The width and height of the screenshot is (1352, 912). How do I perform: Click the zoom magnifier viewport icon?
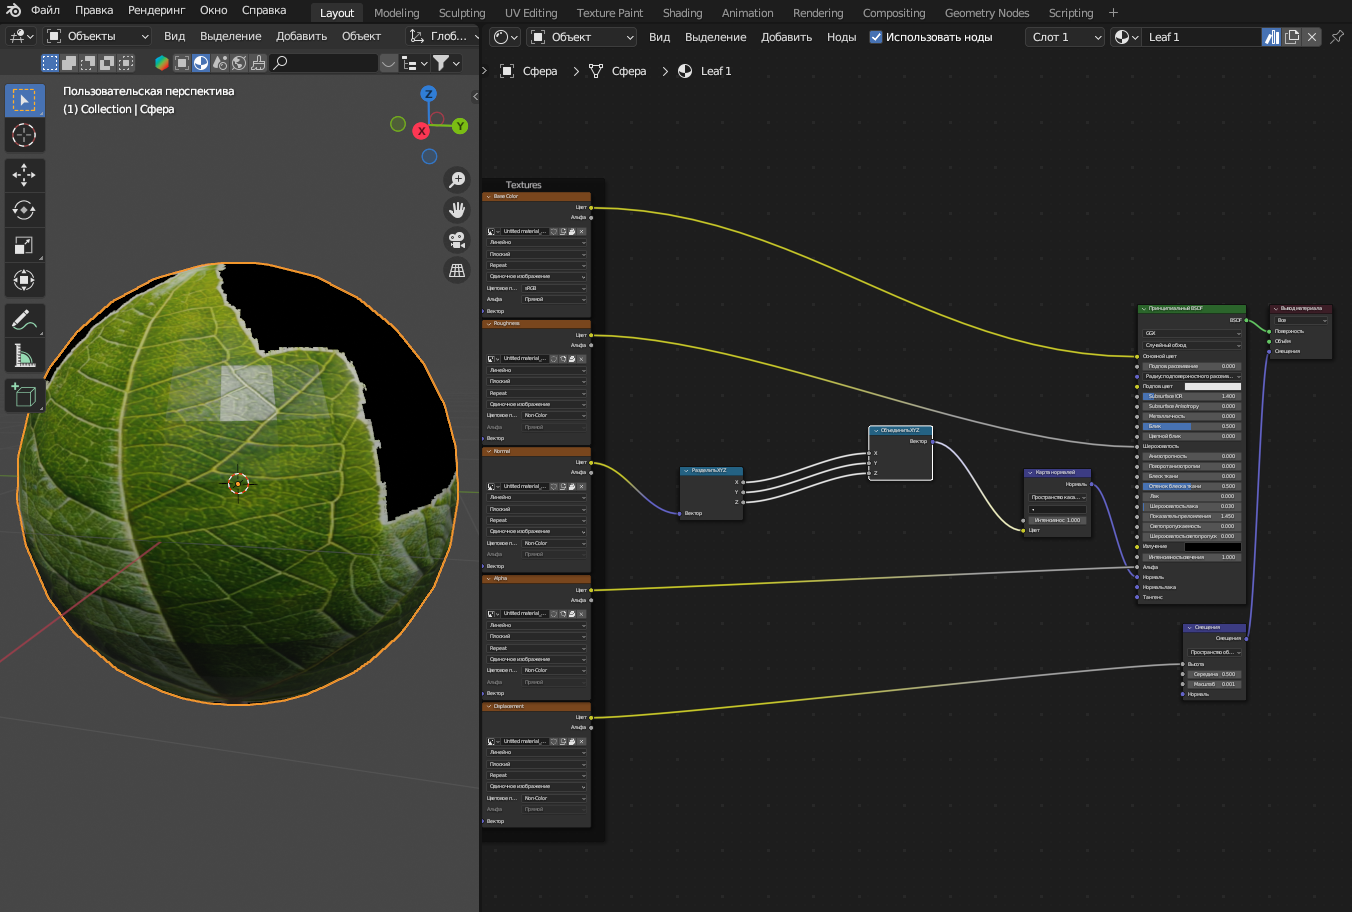click(x=457, y=179)
